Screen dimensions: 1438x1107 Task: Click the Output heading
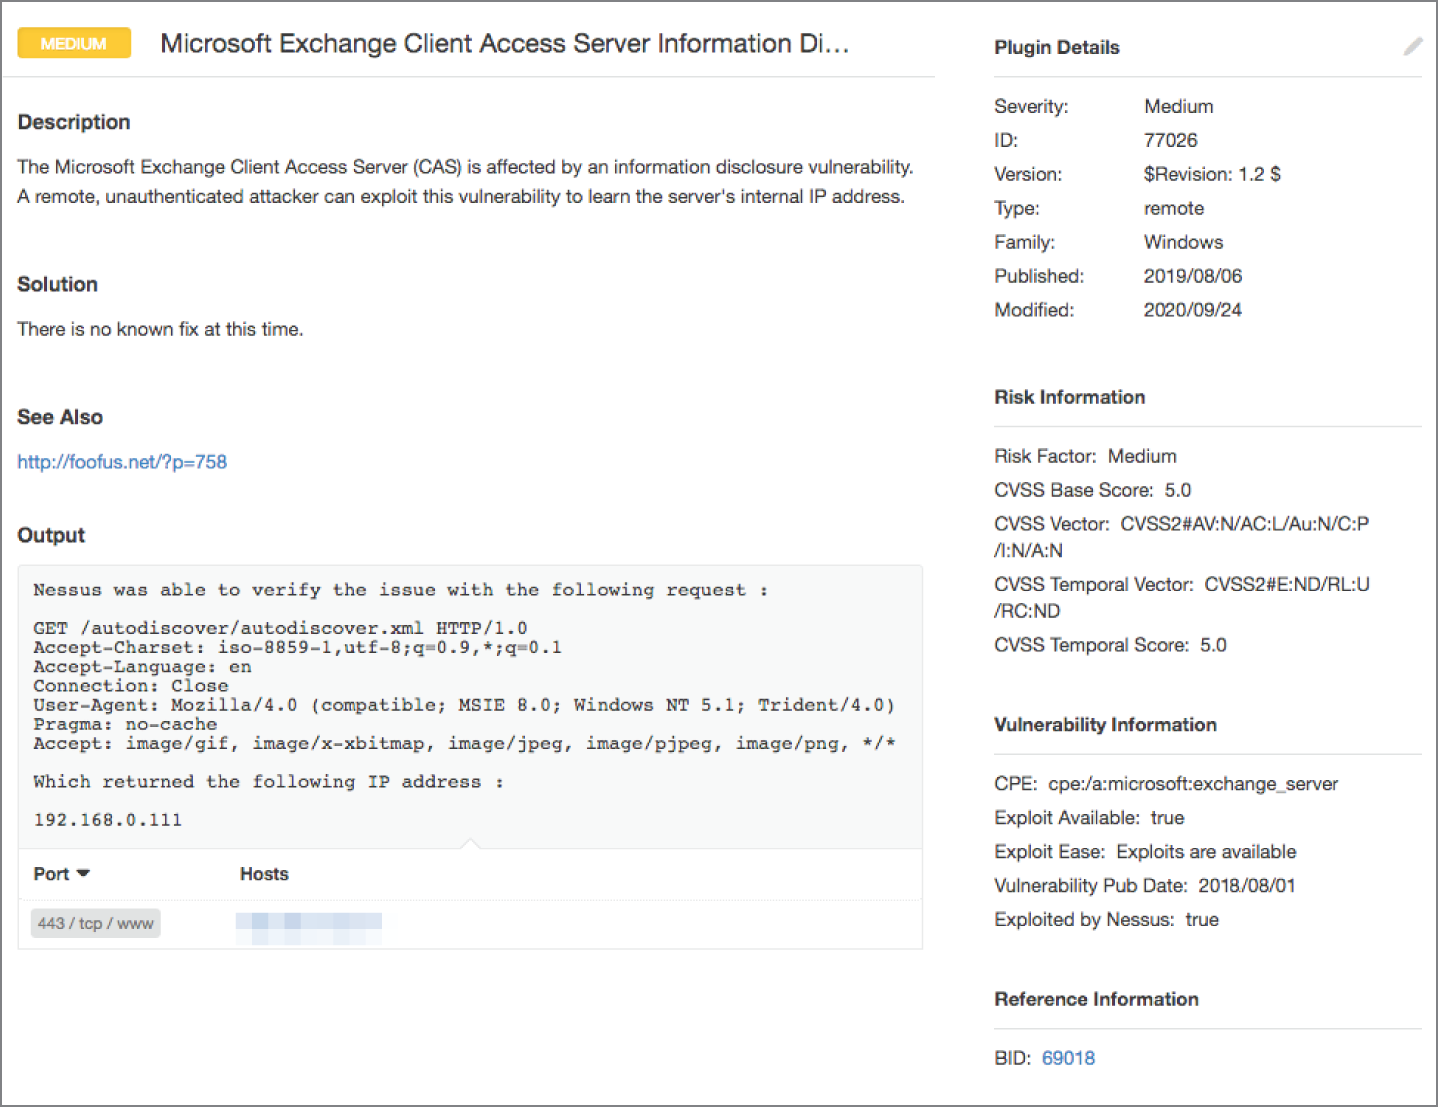(51, 535)
